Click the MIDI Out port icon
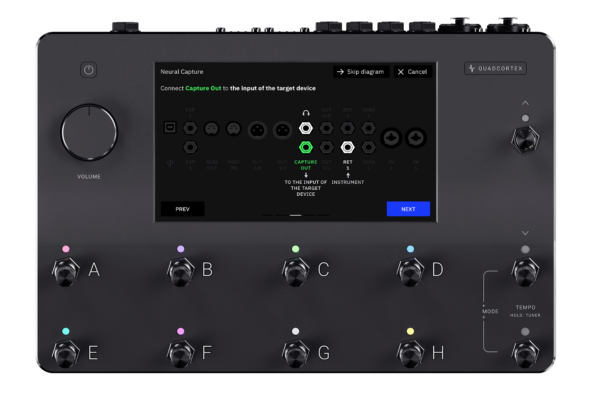 (x=213, y=128)
